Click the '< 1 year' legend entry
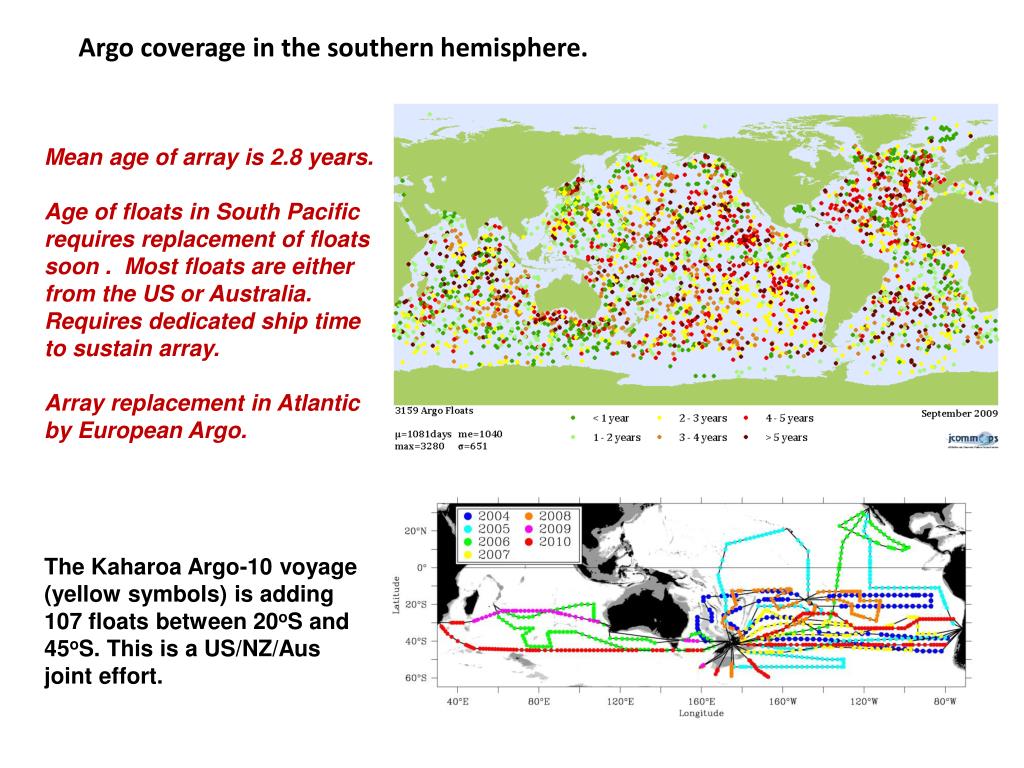 [600, 419]
